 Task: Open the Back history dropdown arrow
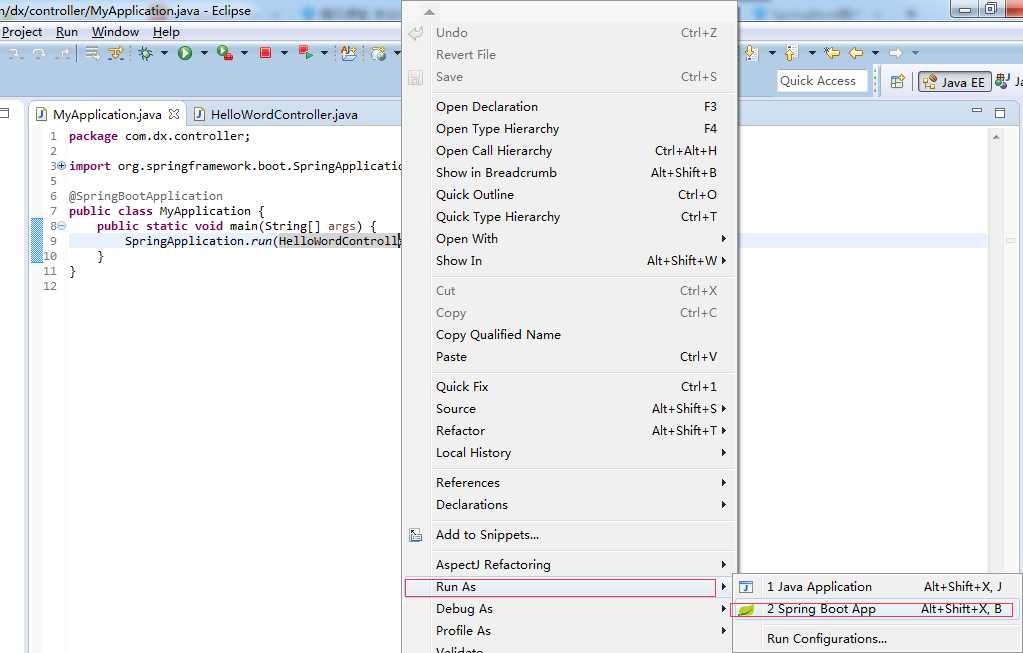tap(876, 53)
